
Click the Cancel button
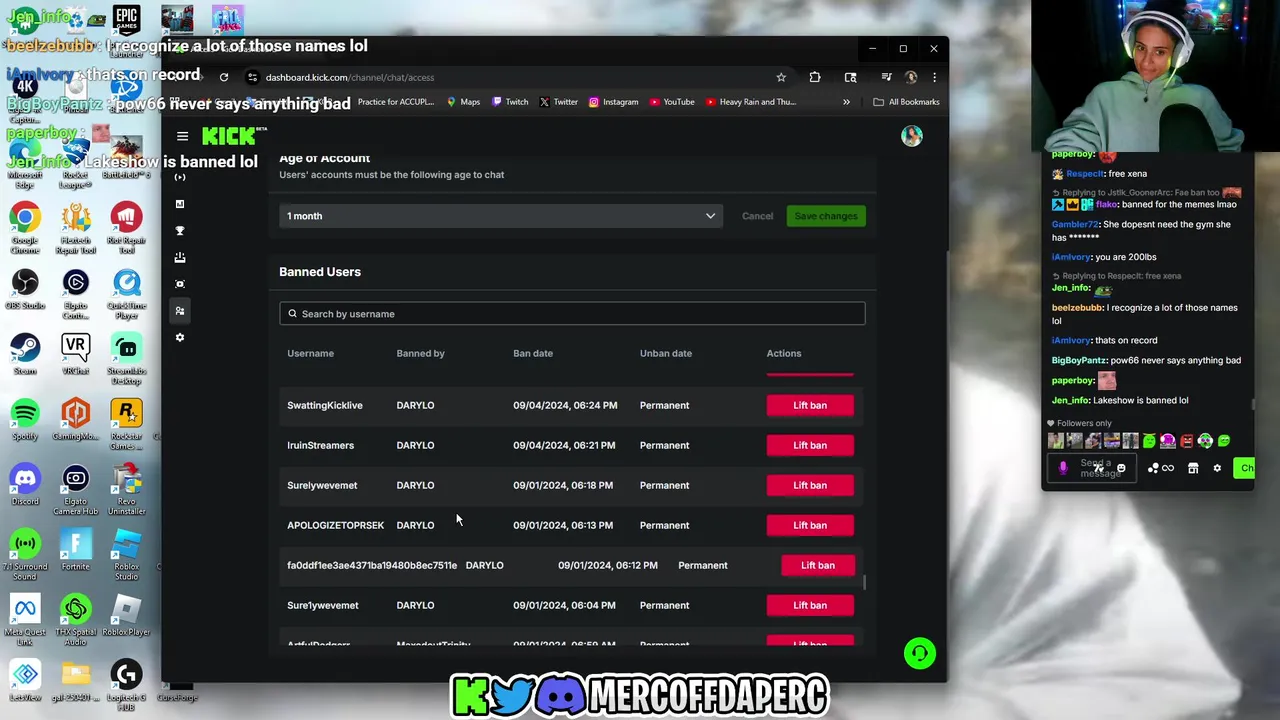(757, 216)
